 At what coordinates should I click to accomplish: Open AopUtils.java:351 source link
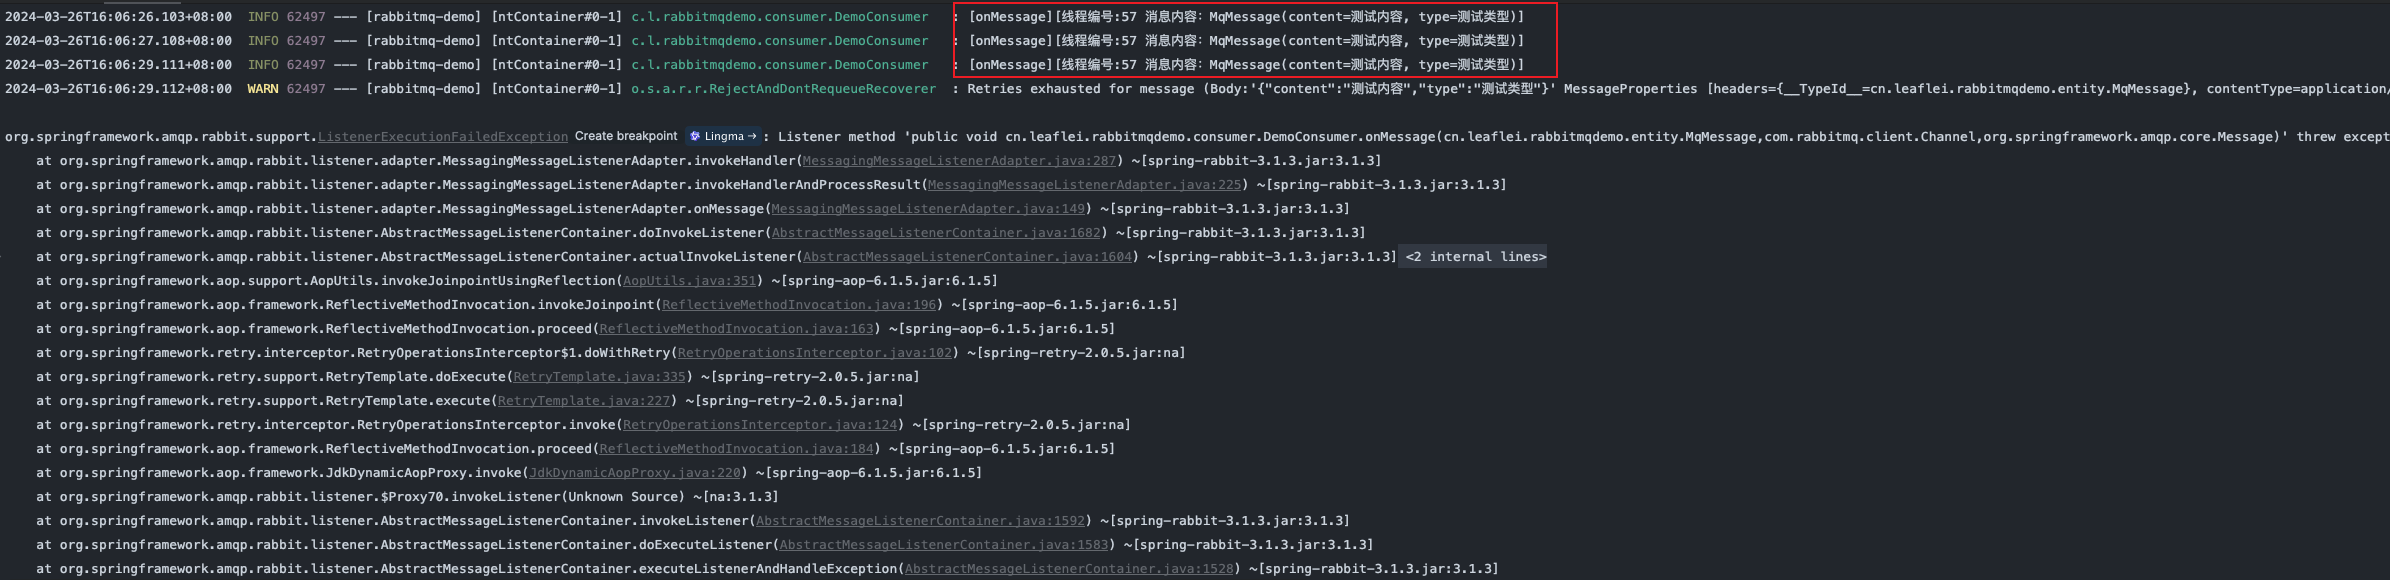(690, 281)
